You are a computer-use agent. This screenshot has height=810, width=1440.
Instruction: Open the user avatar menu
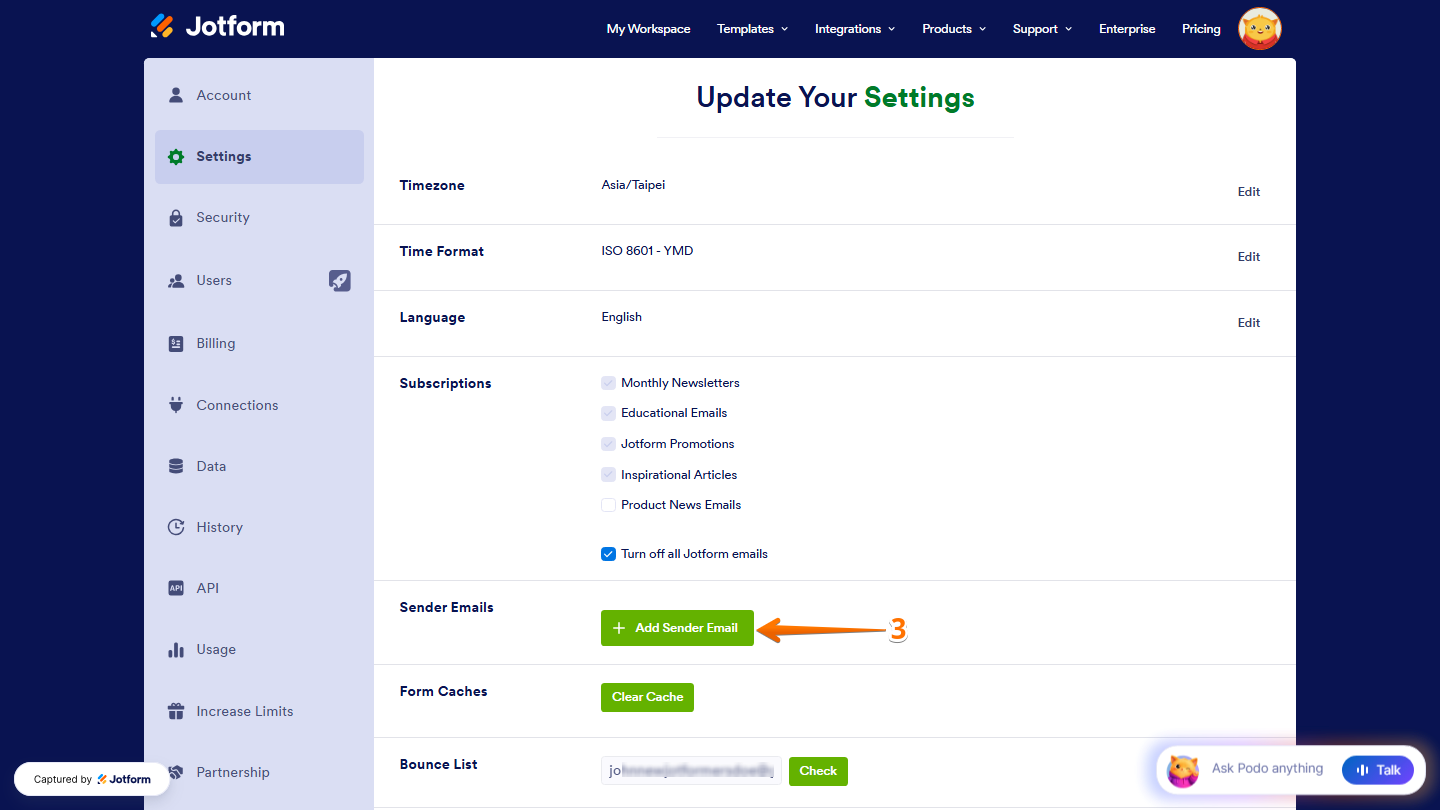pos(1260,29)
